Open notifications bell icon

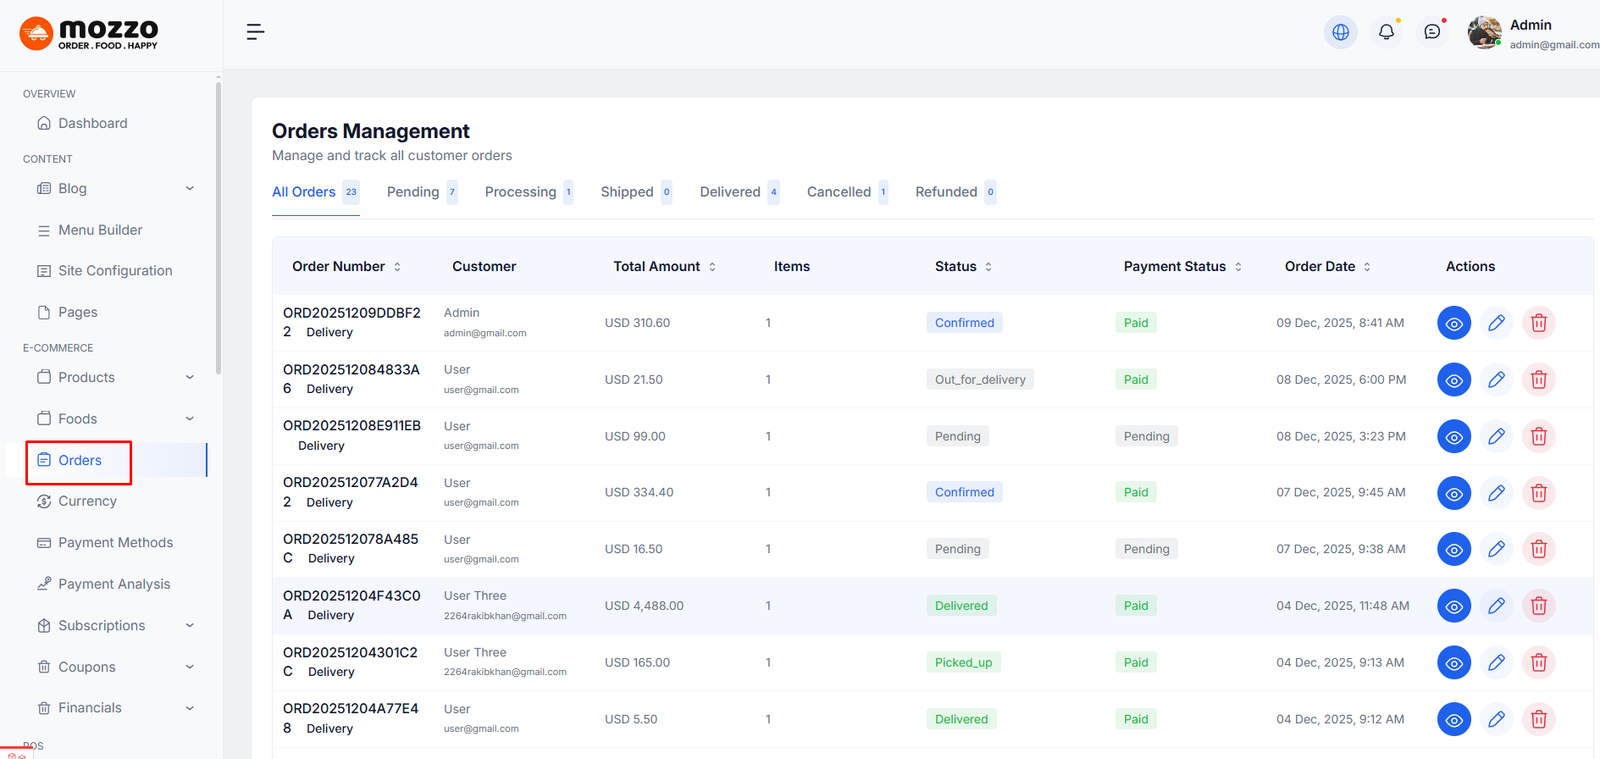[1386, 32]
